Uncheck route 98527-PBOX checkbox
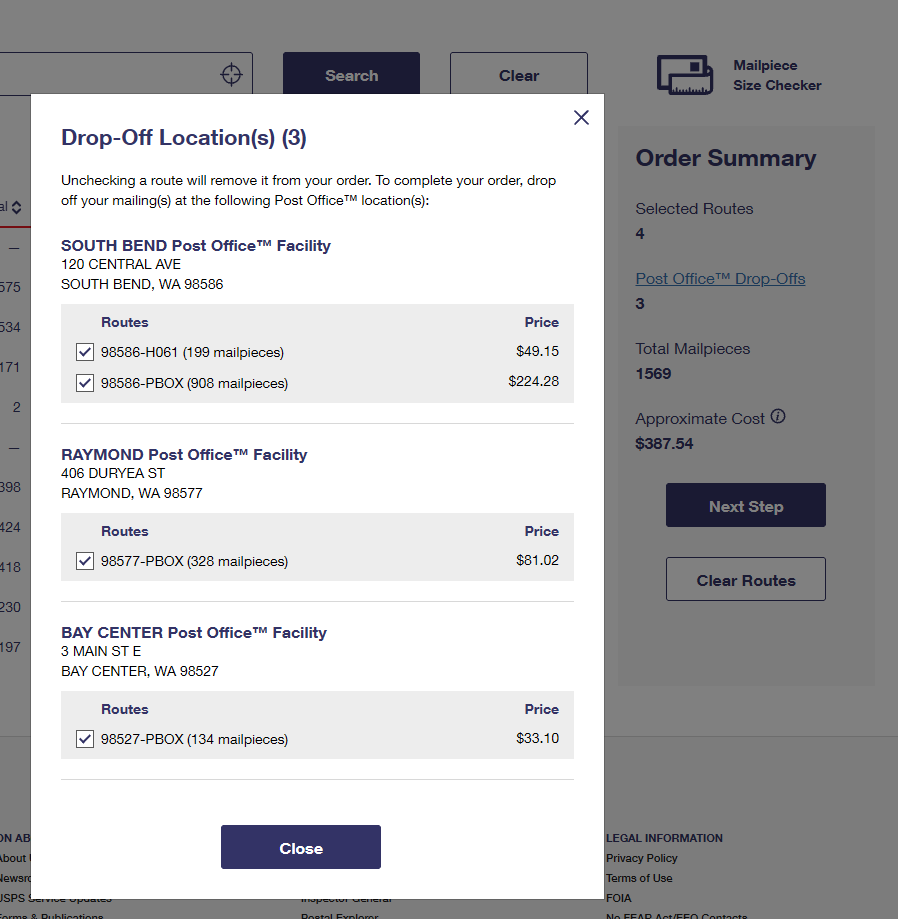 85,739
